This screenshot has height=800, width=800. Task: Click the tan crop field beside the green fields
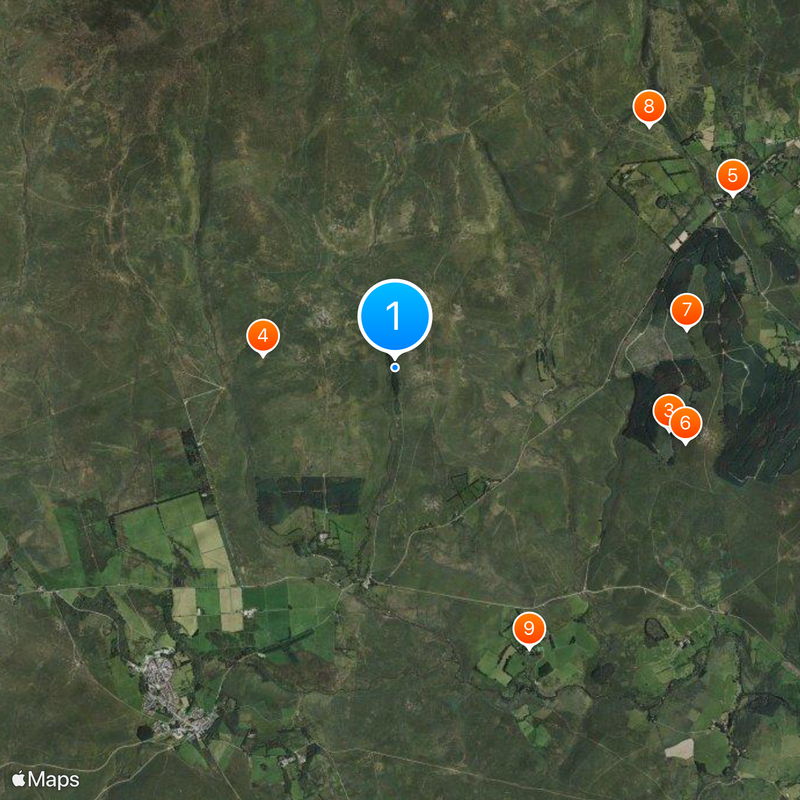(213, 547)
